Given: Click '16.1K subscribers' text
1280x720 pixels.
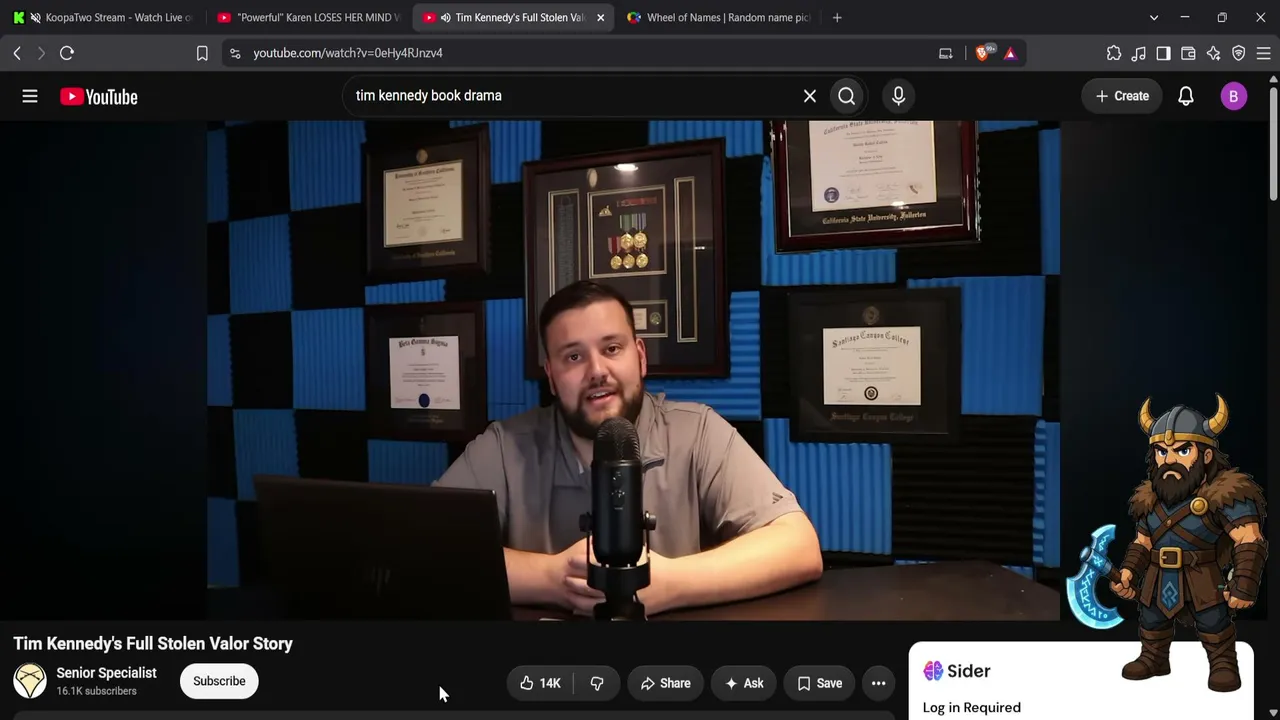Looking at the screenshot, I should (96, 691).
